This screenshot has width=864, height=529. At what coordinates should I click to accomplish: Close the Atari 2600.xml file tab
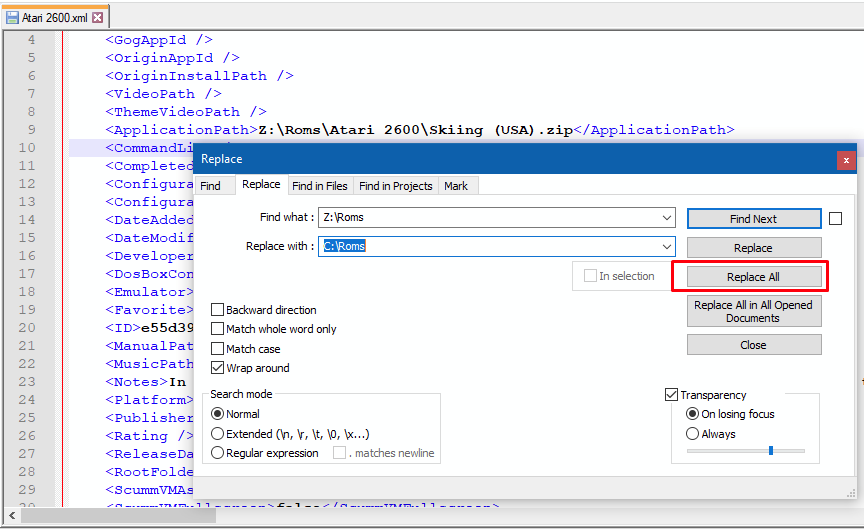pos(97,17)
